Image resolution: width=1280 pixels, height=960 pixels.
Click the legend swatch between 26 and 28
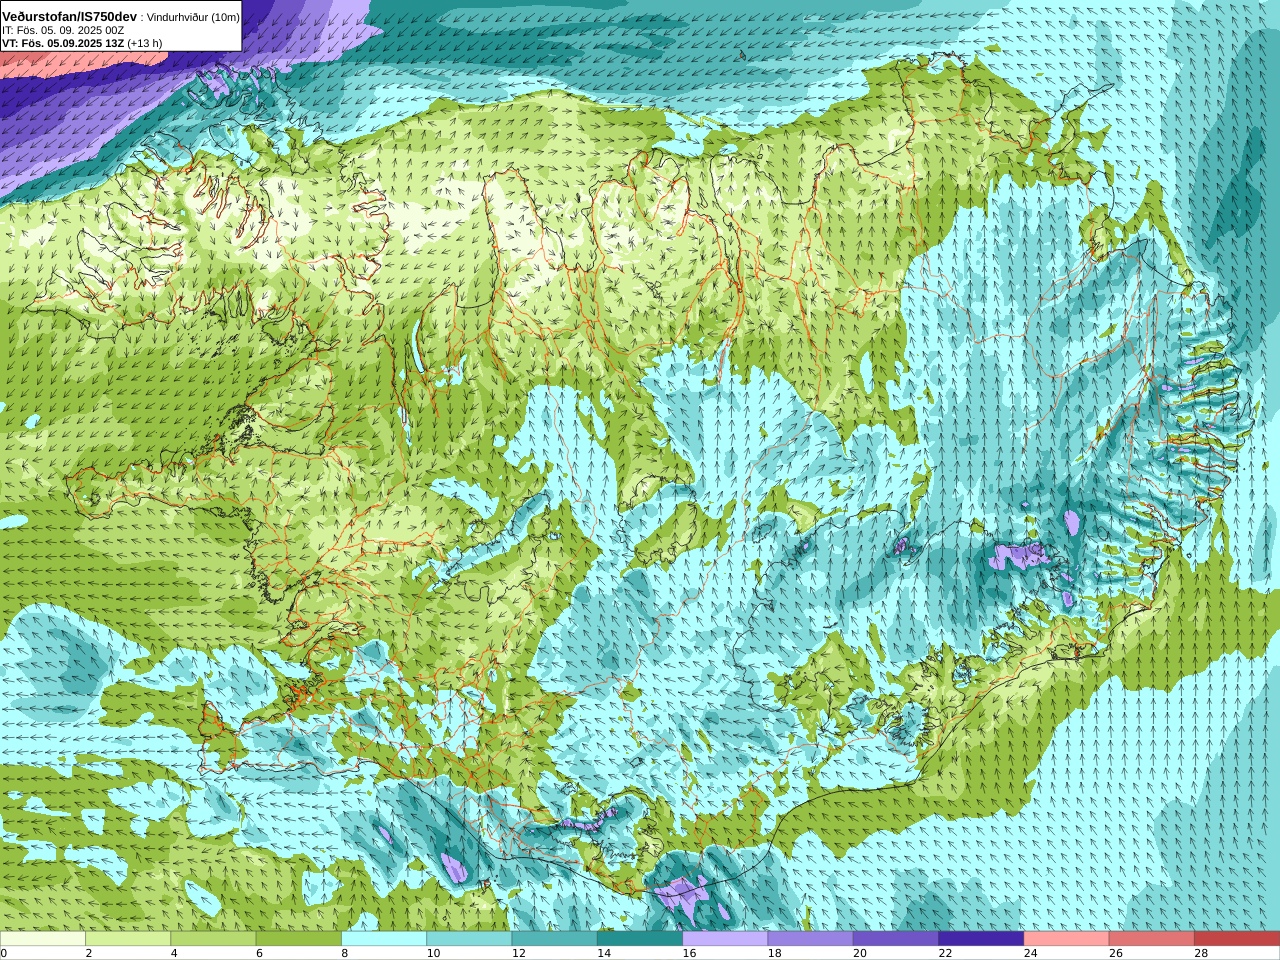[x=1151, y=939]
